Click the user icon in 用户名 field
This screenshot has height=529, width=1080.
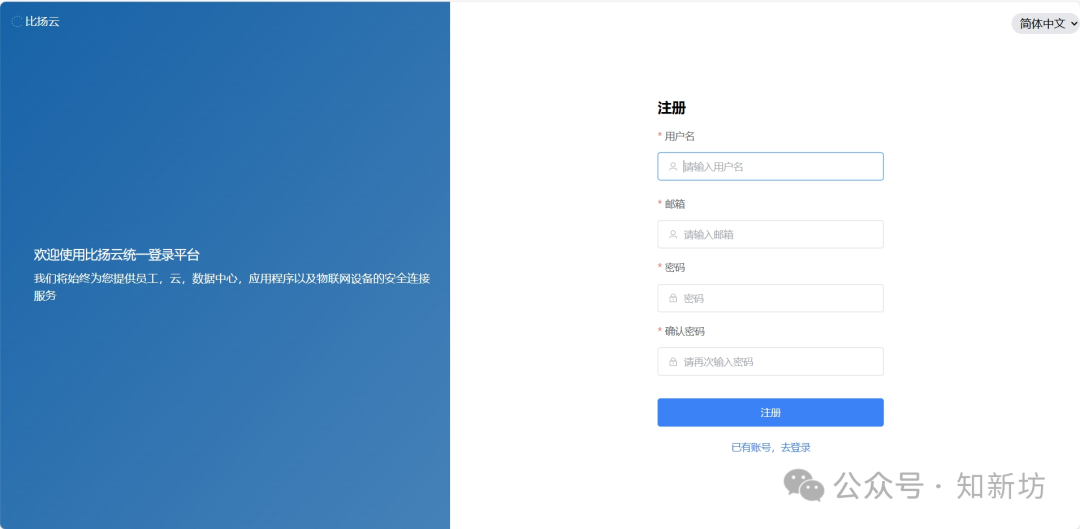click(x=673, y=167)
